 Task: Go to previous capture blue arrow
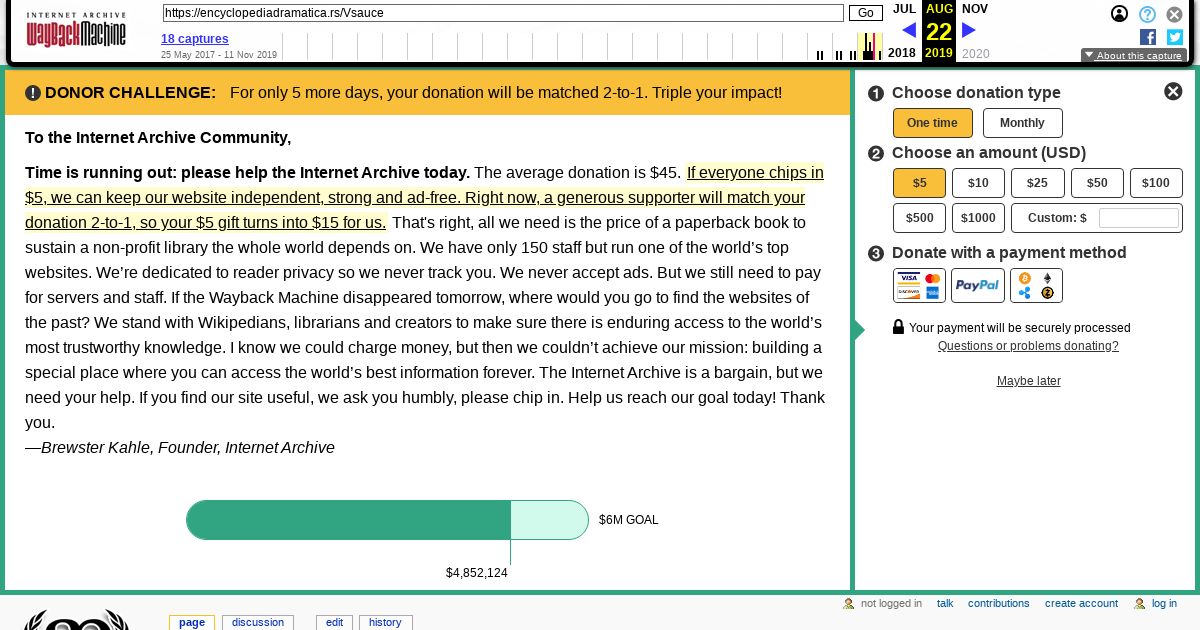click(908, 30)
